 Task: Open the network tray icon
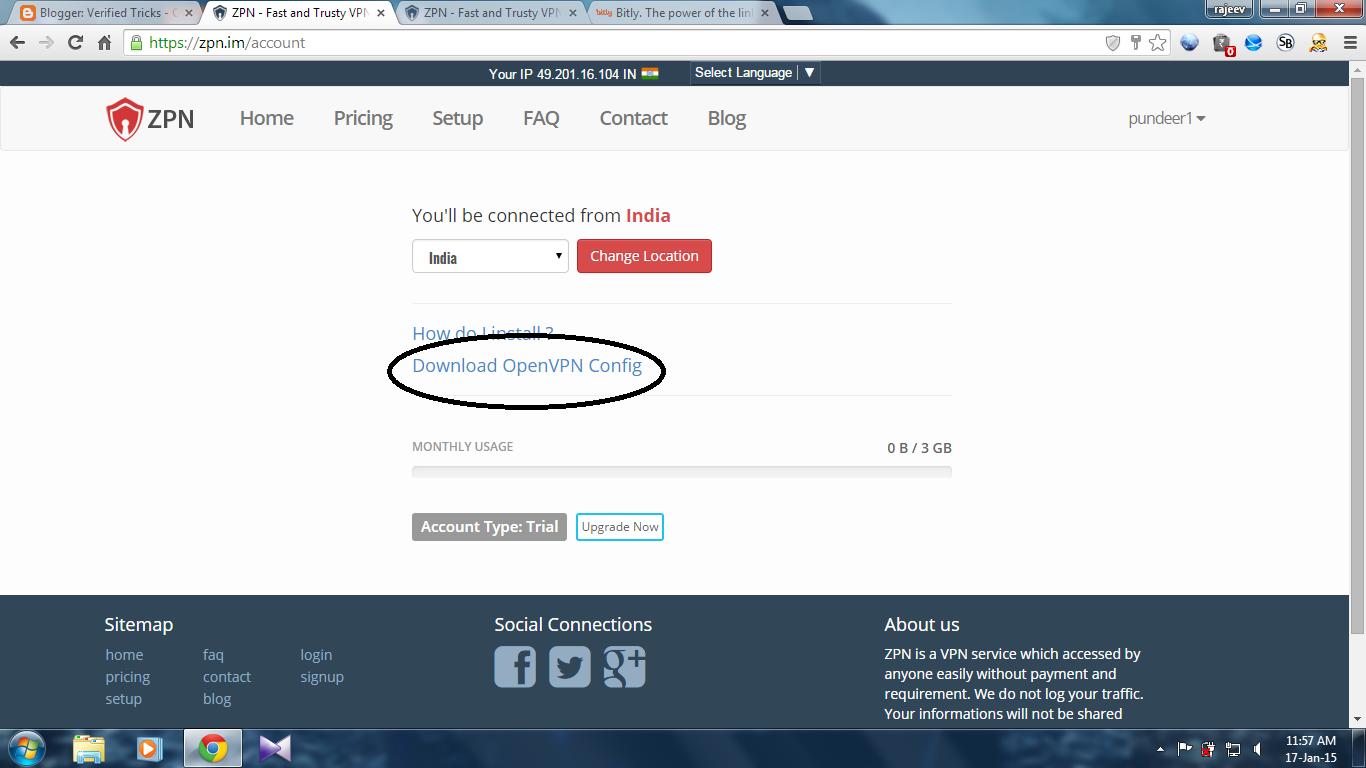coord(1234,749)
